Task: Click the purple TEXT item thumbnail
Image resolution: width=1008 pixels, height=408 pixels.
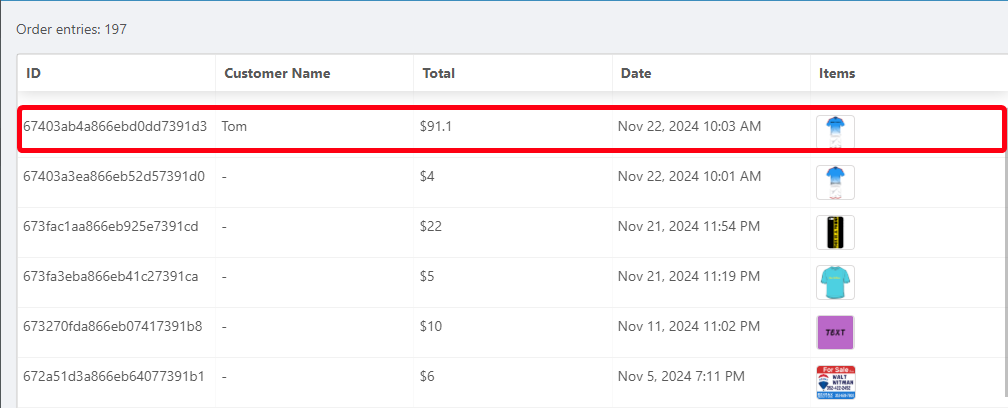Action: coord(835,332)
